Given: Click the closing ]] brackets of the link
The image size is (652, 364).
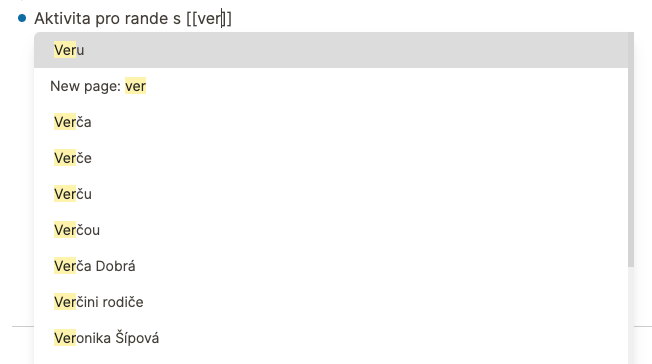Looking at the screenshot, I should [227, 18].
